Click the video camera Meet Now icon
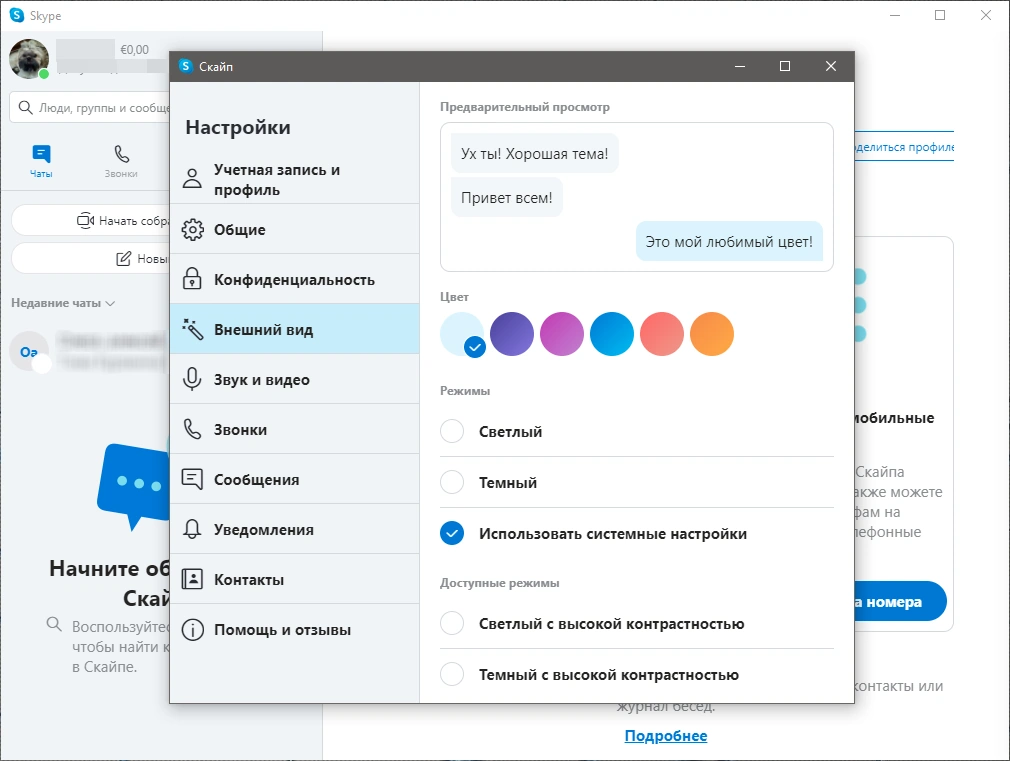1010x761 pixels. [85, 220]
